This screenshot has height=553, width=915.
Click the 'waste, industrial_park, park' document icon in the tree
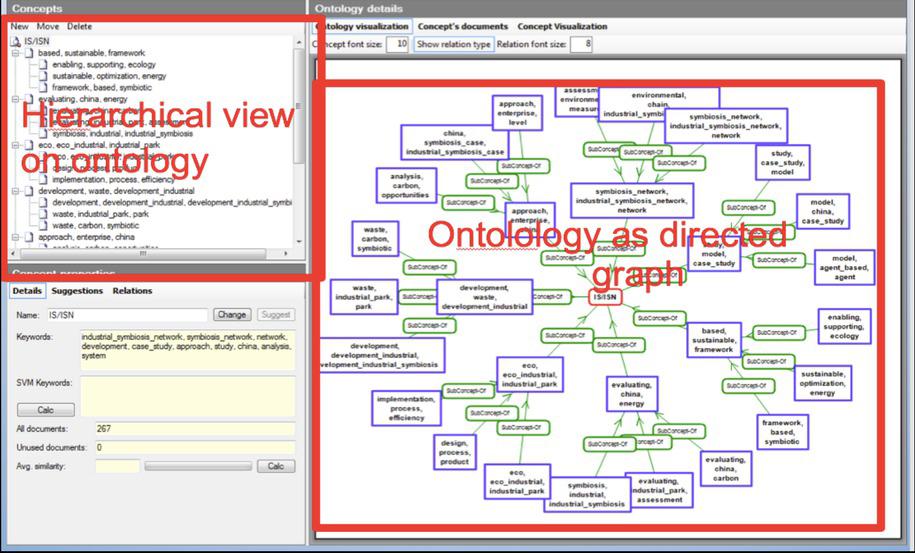43,213
